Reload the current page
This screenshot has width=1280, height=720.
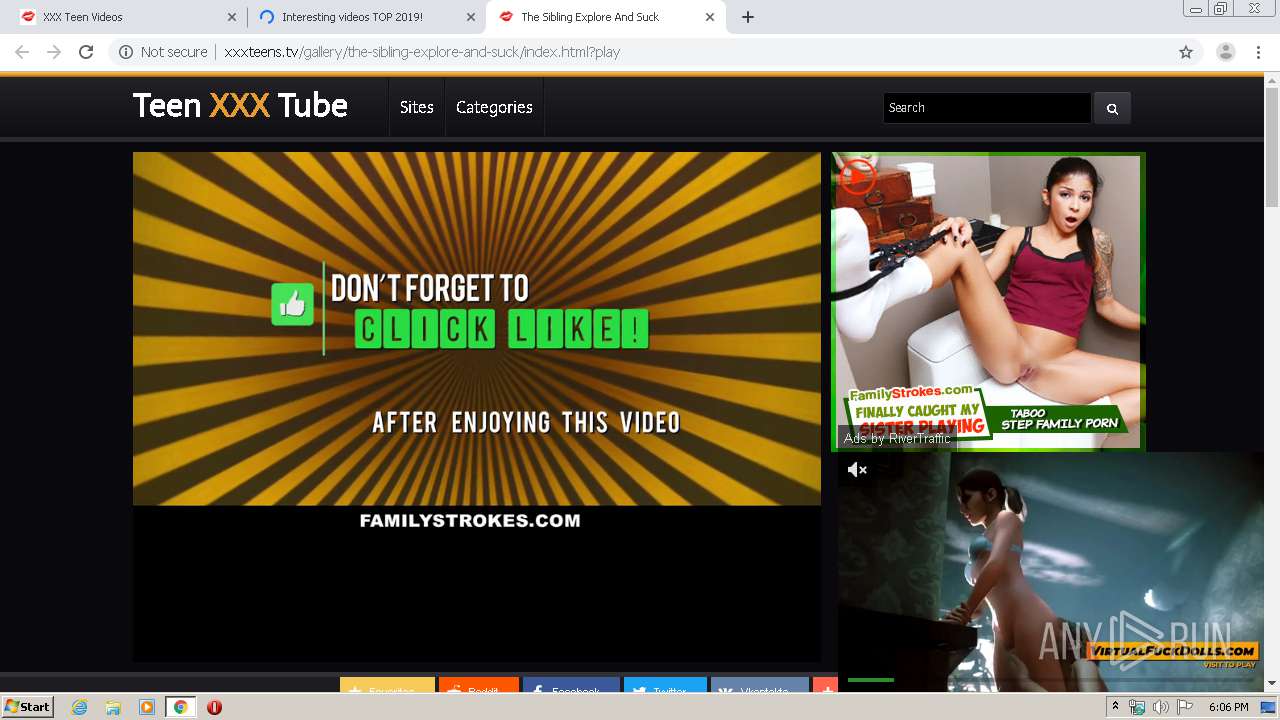[x=86, y=52]
